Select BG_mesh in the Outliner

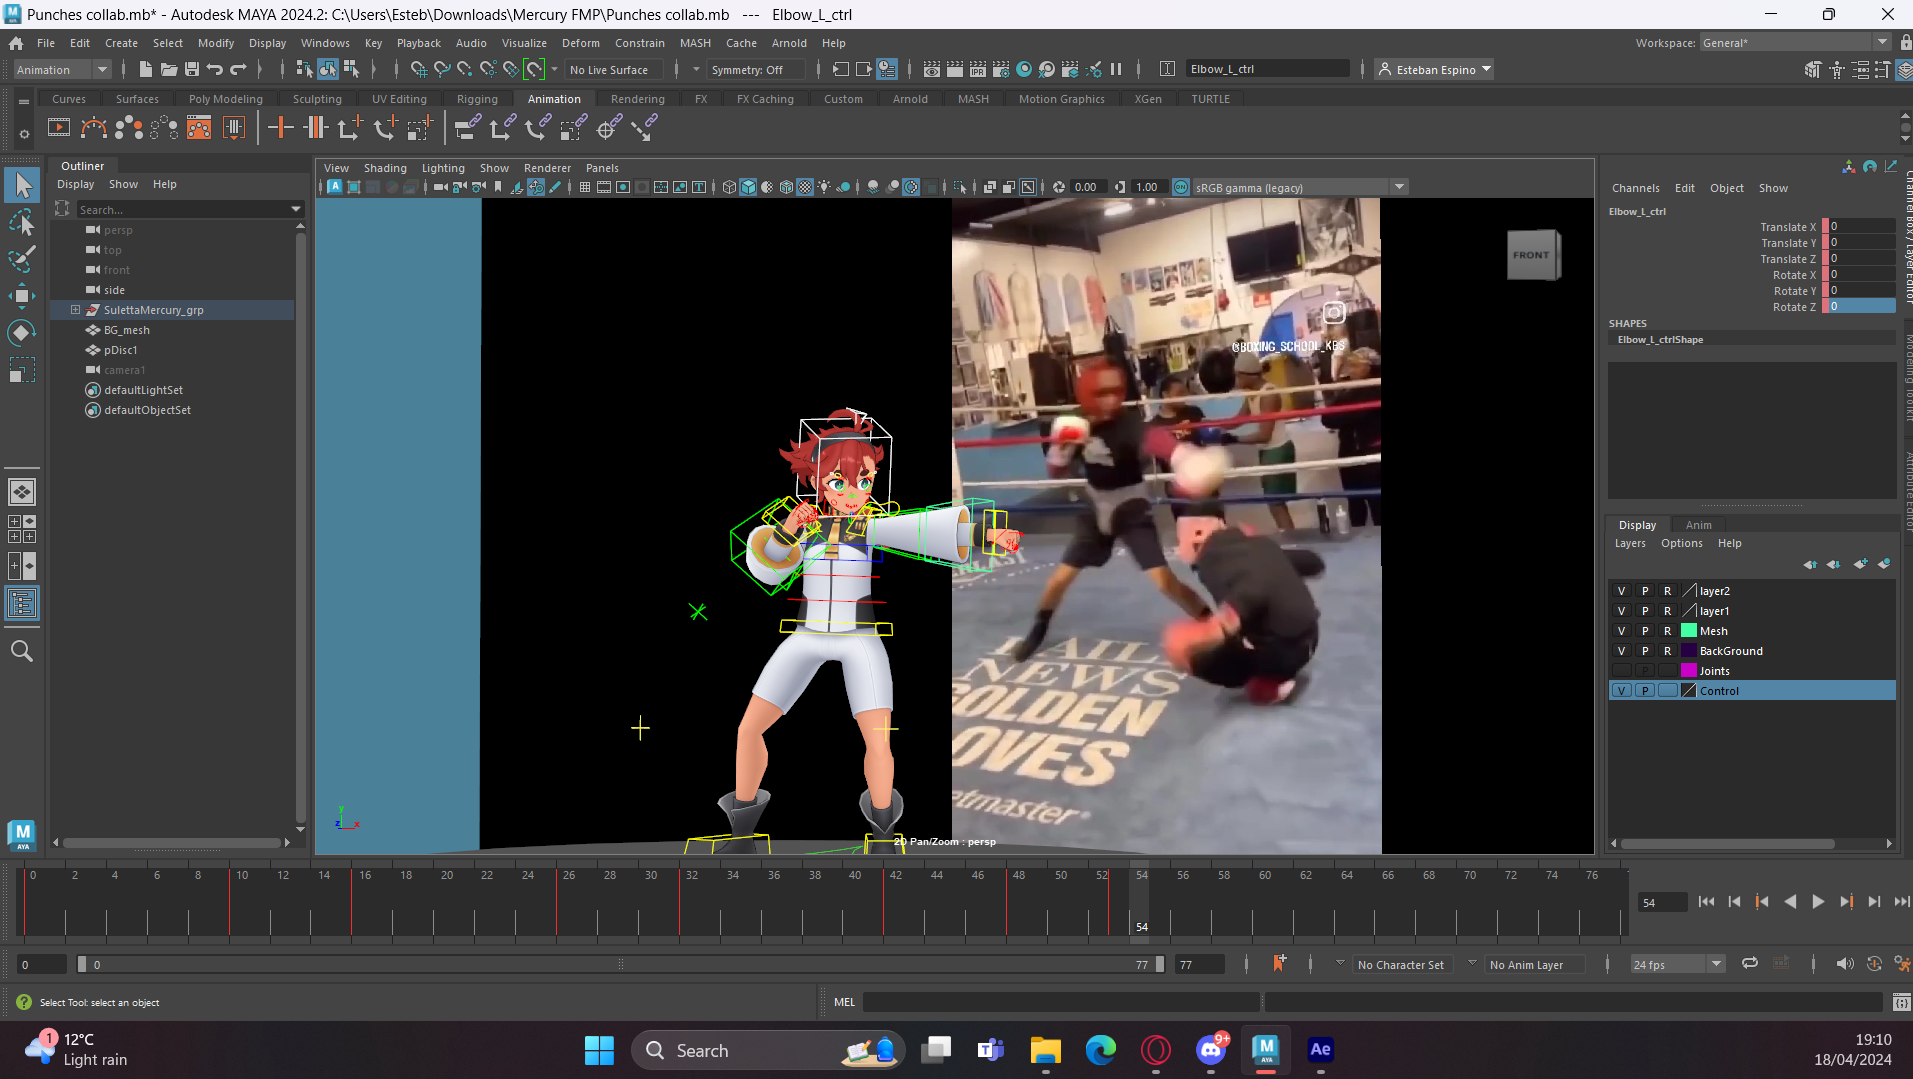pos(126,330)
